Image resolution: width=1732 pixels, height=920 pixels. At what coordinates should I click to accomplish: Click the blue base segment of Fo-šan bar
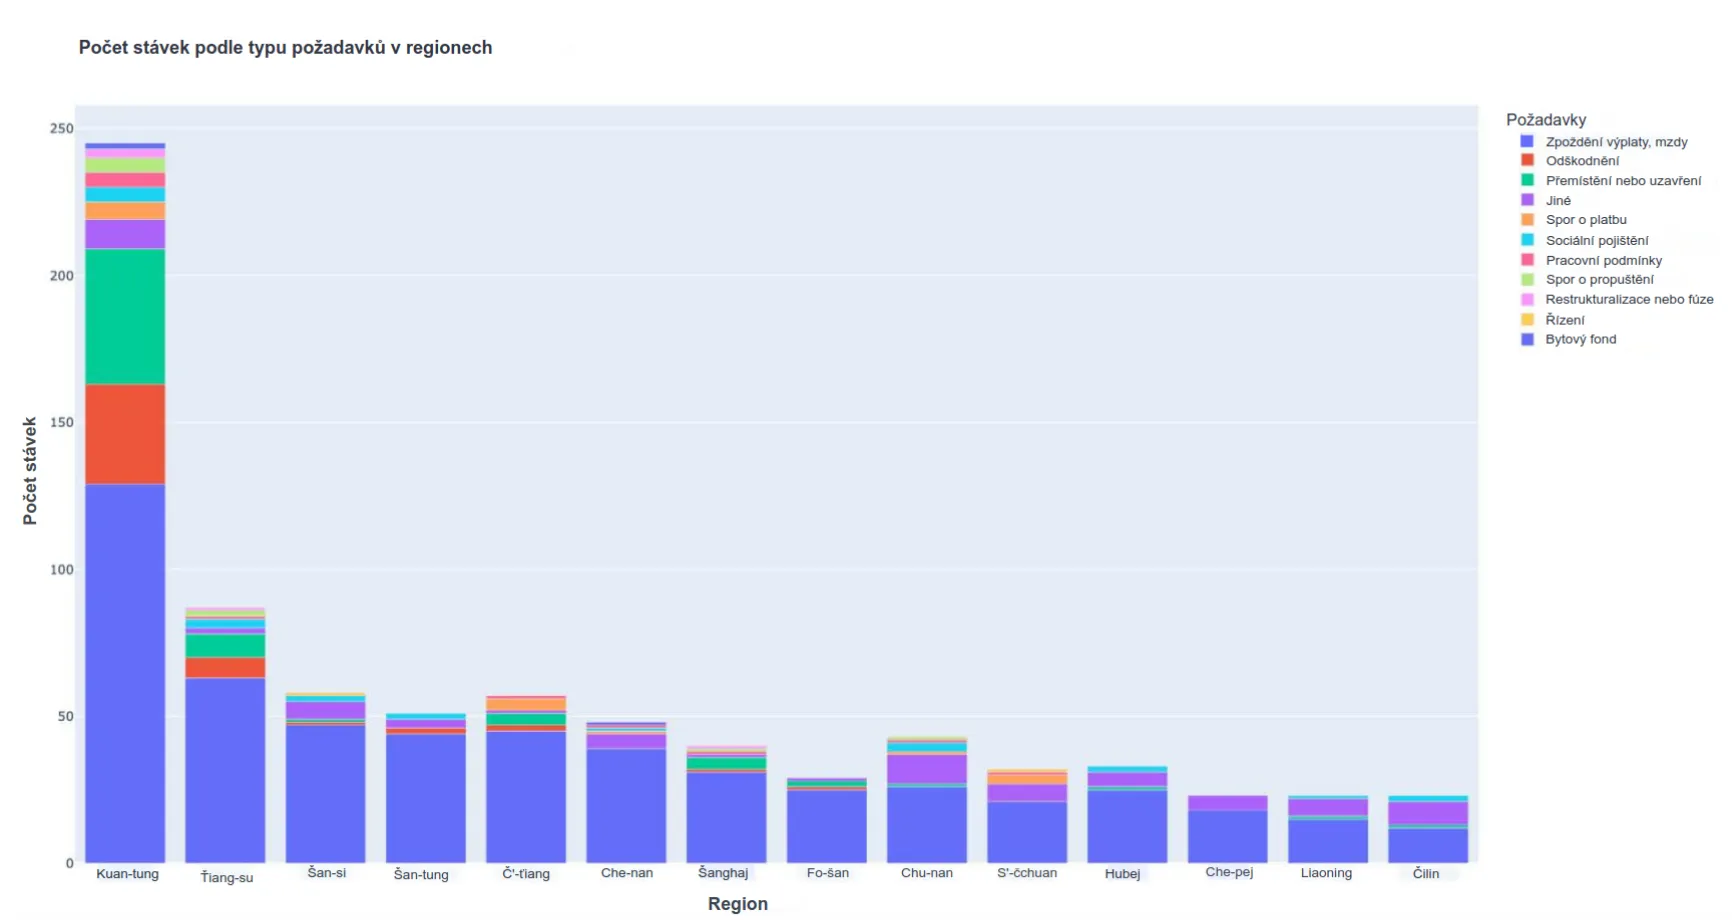[x=827, y=826]
